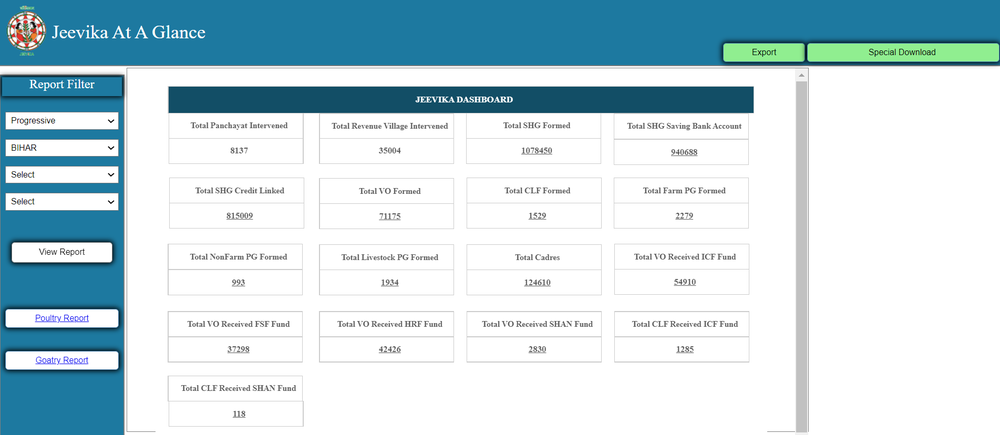Viewport: 1000px width, 435px height.
Task: Click the Total Panchayat Intervened label
Action: click(239, 126)
